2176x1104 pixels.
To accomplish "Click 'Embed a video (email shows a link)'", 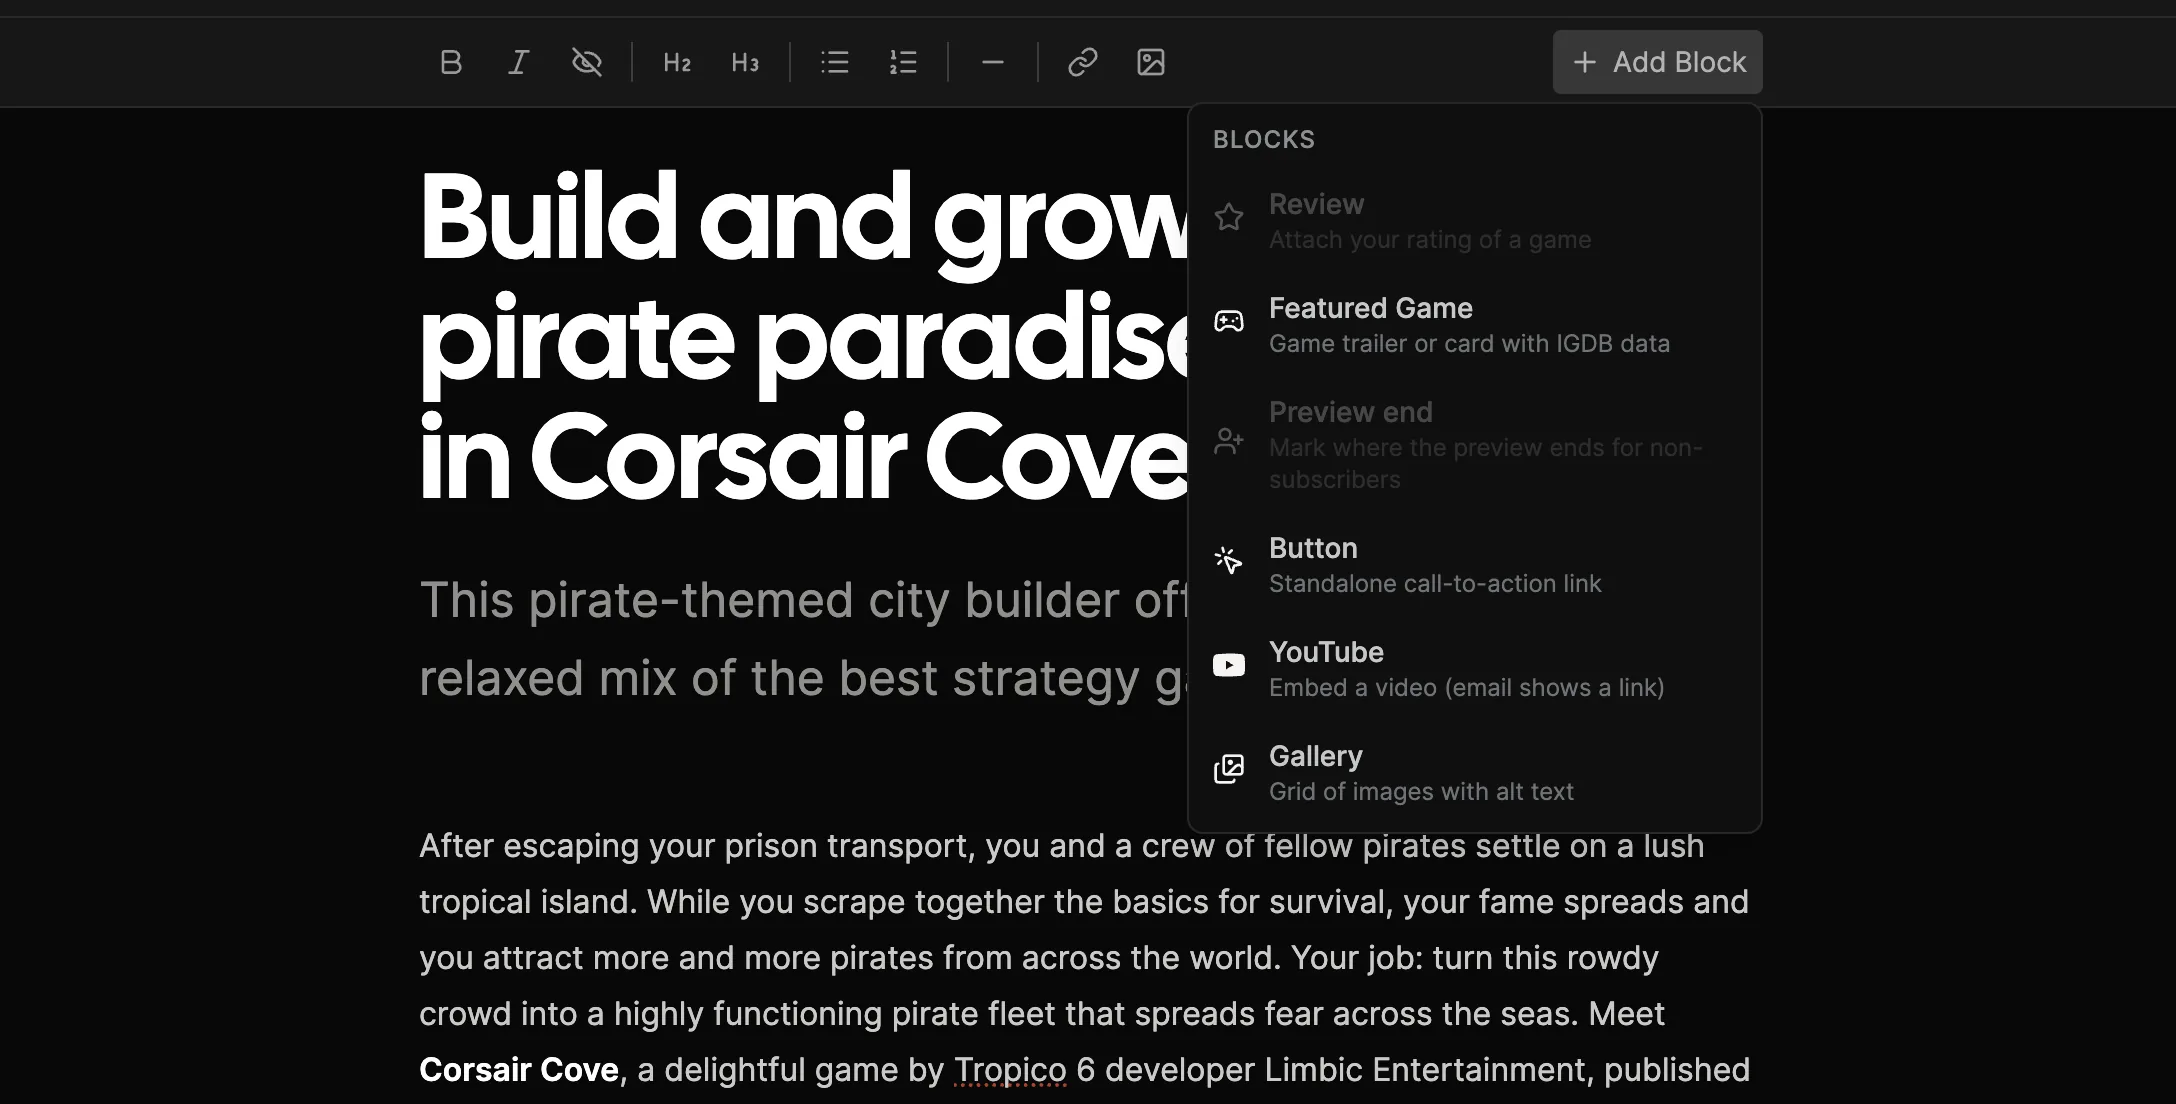I will tap(1467, 688).
